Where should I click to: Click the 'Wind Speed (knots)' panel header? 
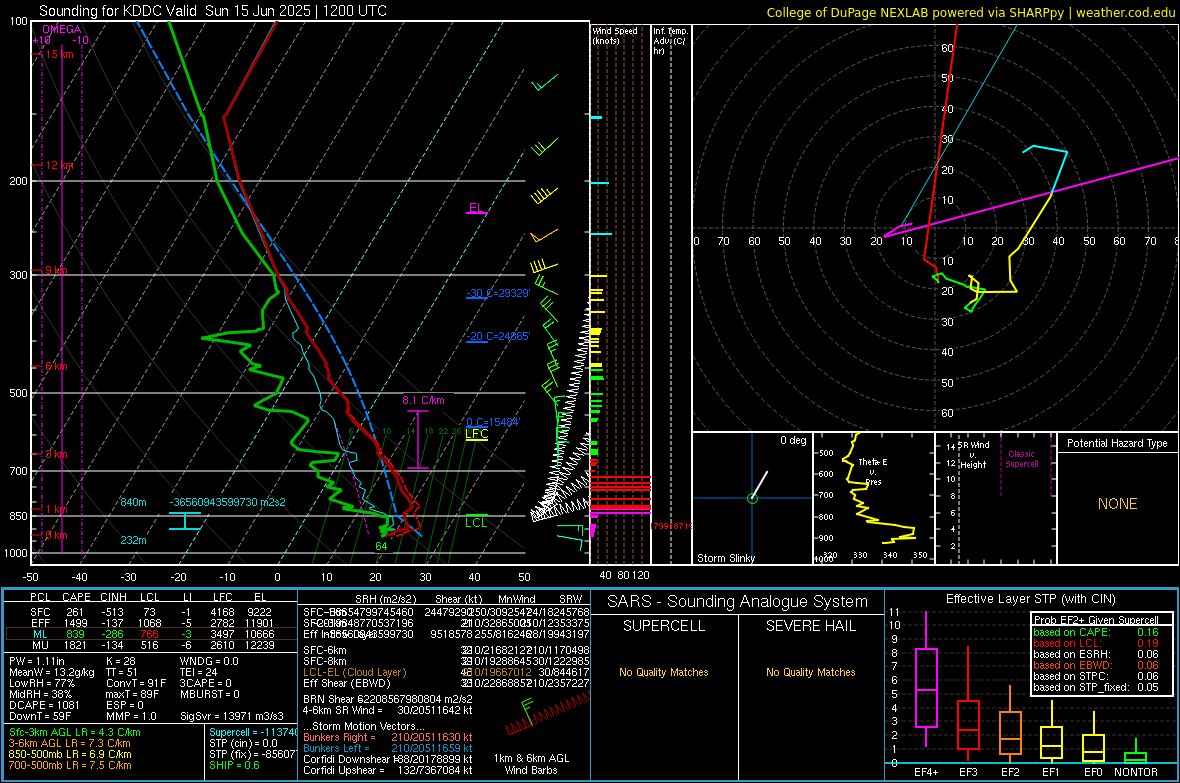click(615, 35)
